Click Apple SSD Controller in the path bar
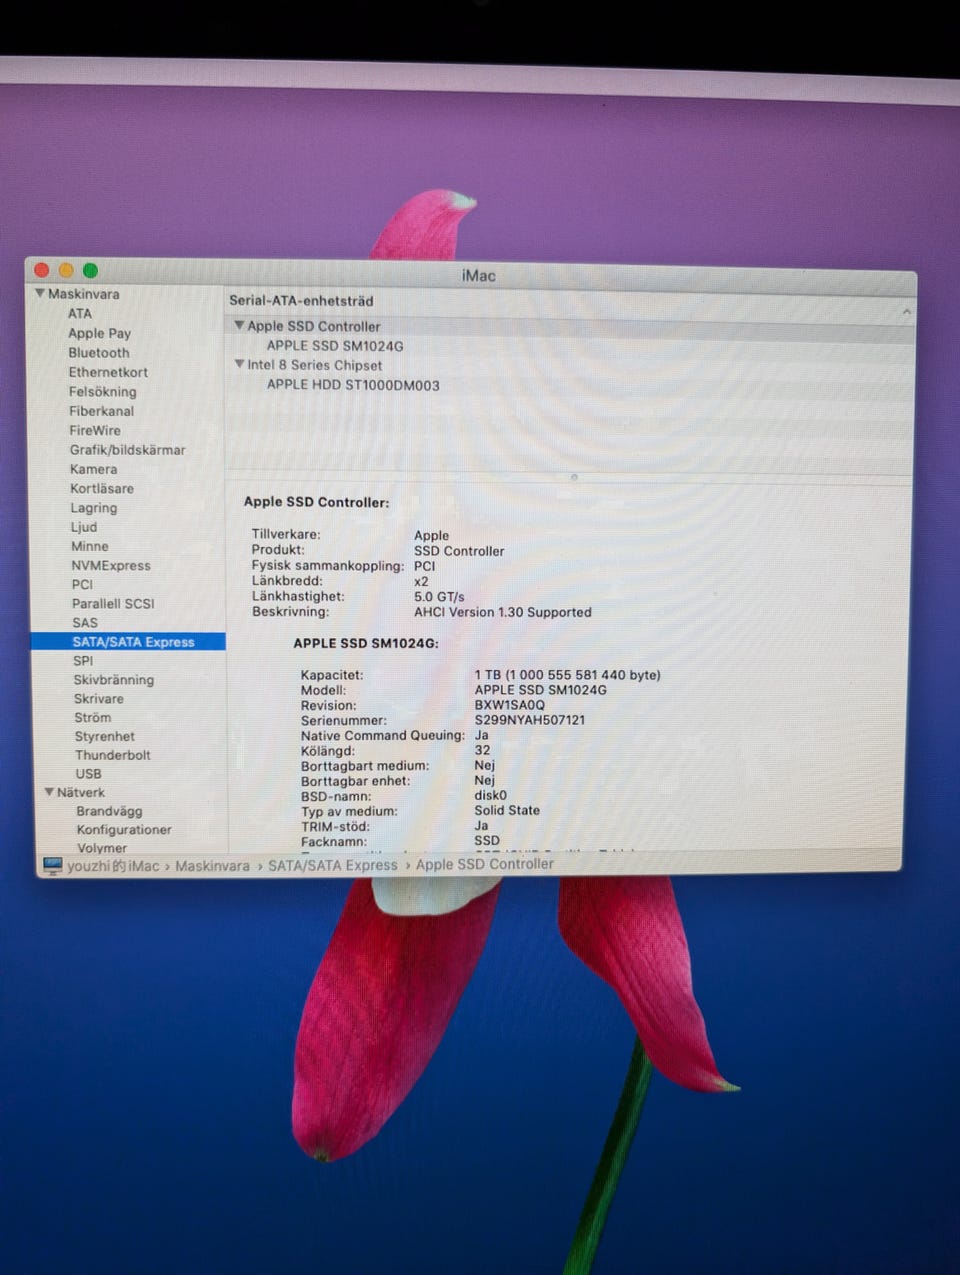The width and height of the screenshot is (960, 1275). (484, 864)
